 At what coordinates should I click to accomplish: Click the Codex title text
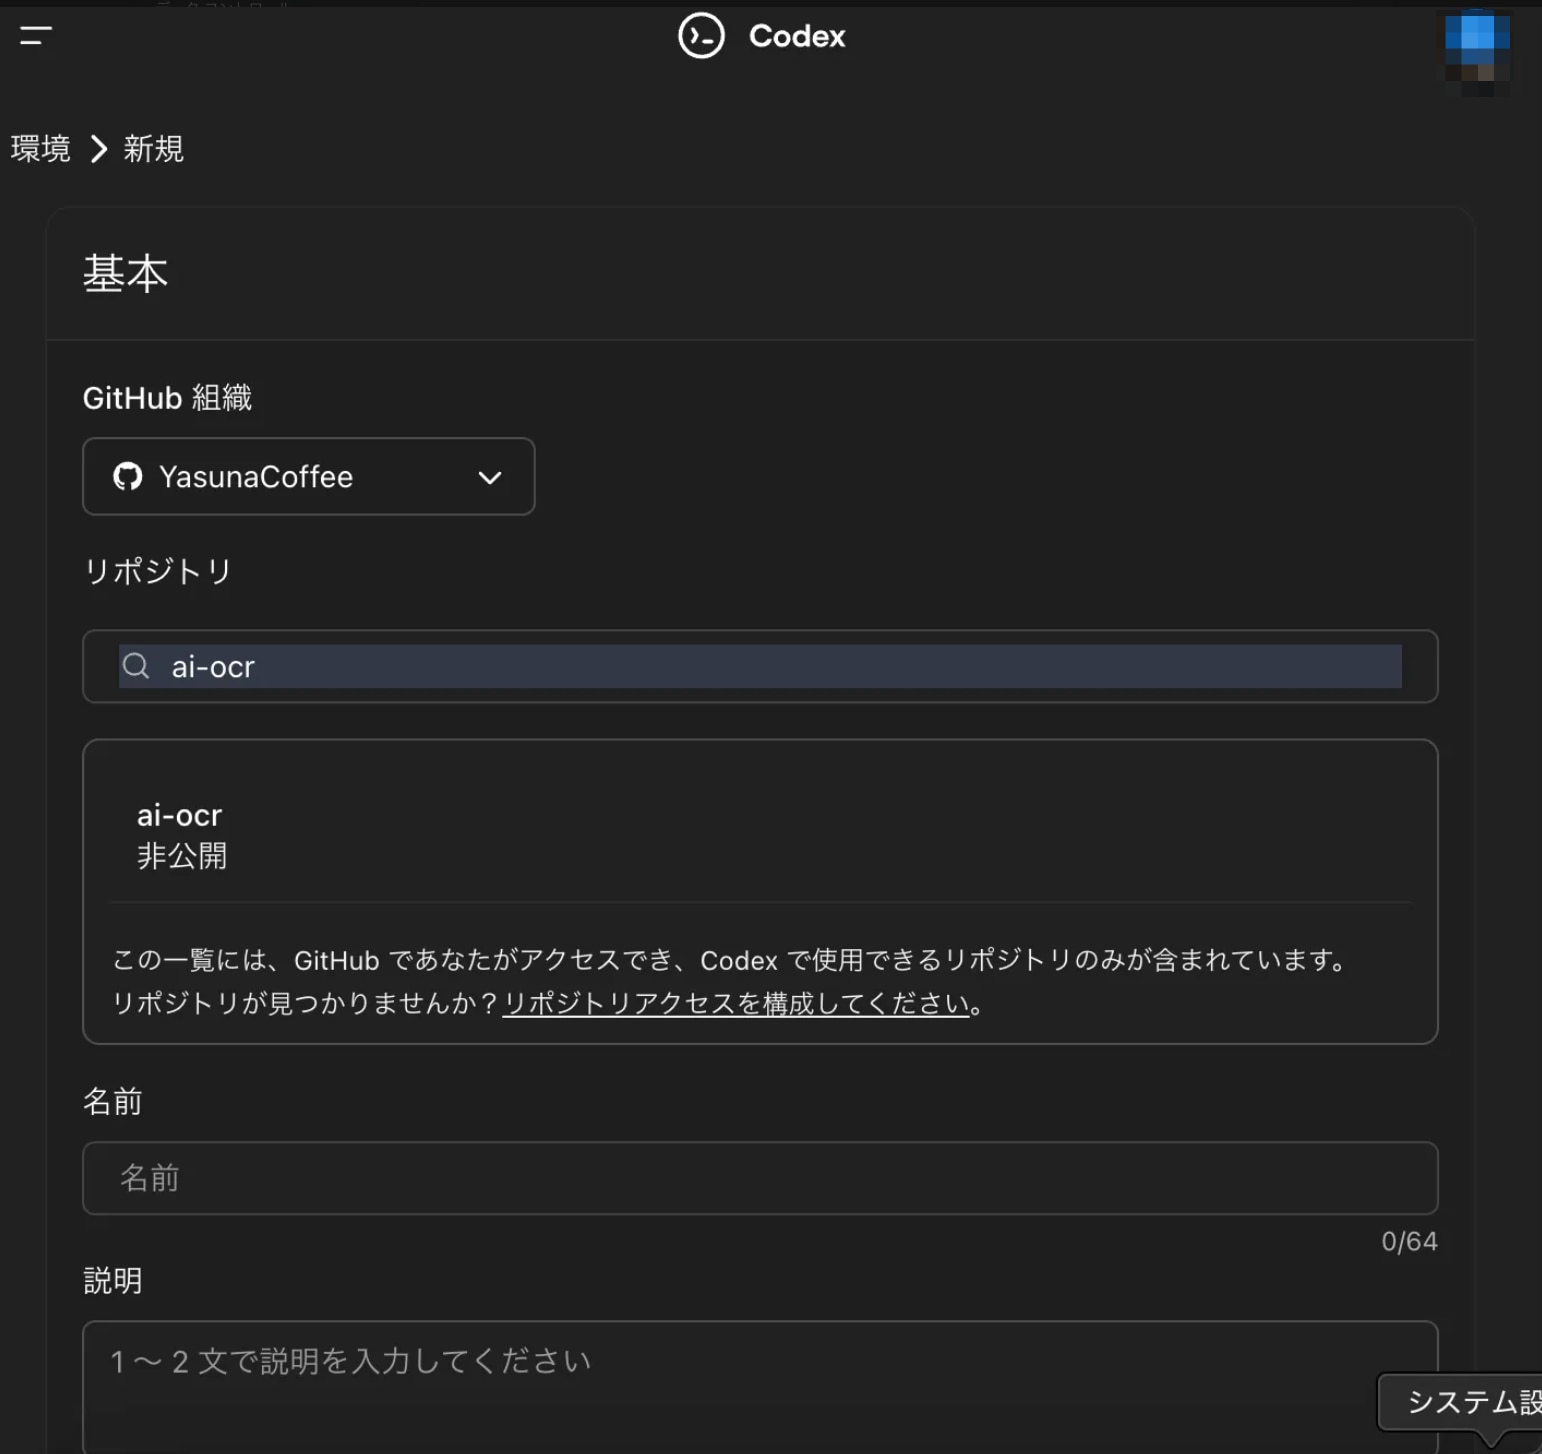coord(796,36)
